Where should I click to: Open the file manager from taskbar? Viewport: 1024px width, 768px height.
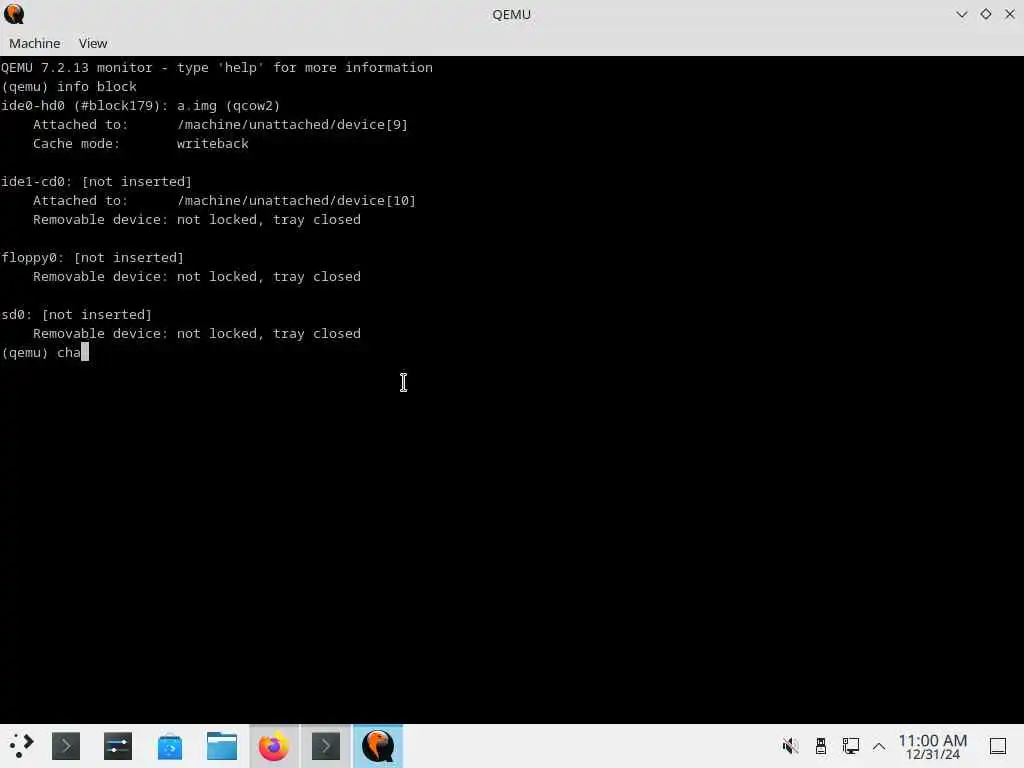(x=221, y=746)
